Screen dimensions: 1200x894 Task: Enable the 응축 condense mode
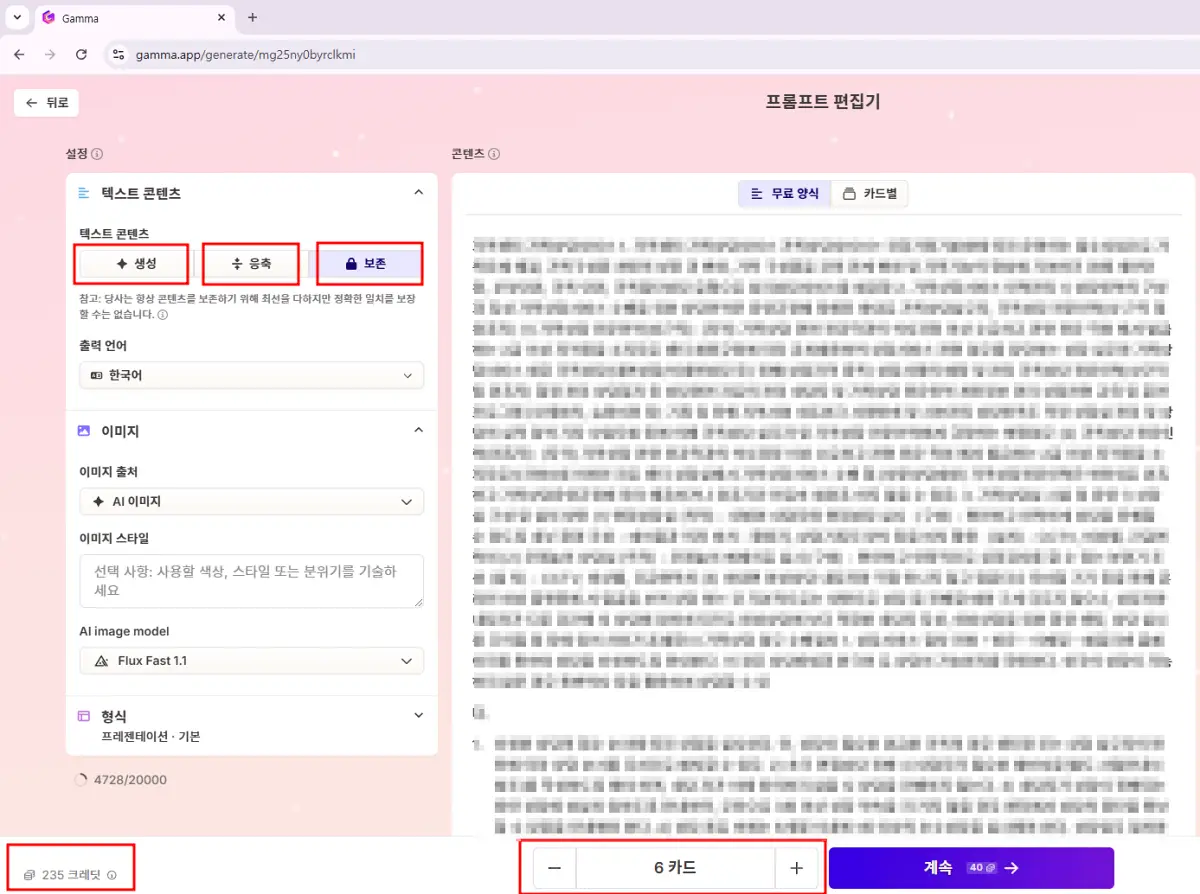click(x=250, y=263)
